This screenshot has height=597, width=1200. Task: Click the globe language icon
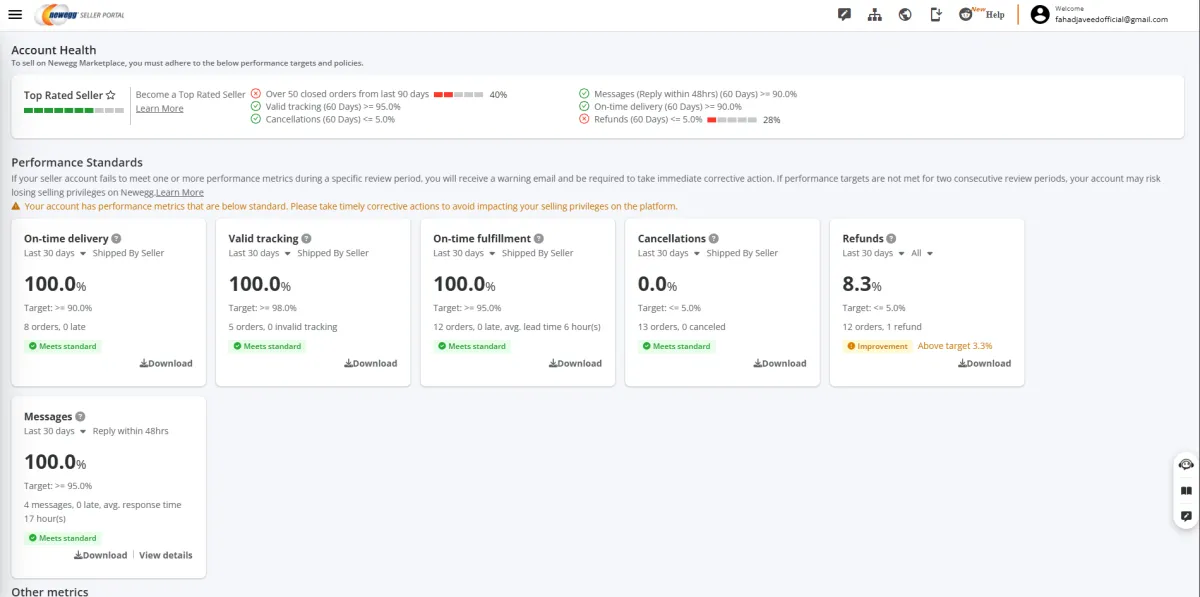point(905,14)
